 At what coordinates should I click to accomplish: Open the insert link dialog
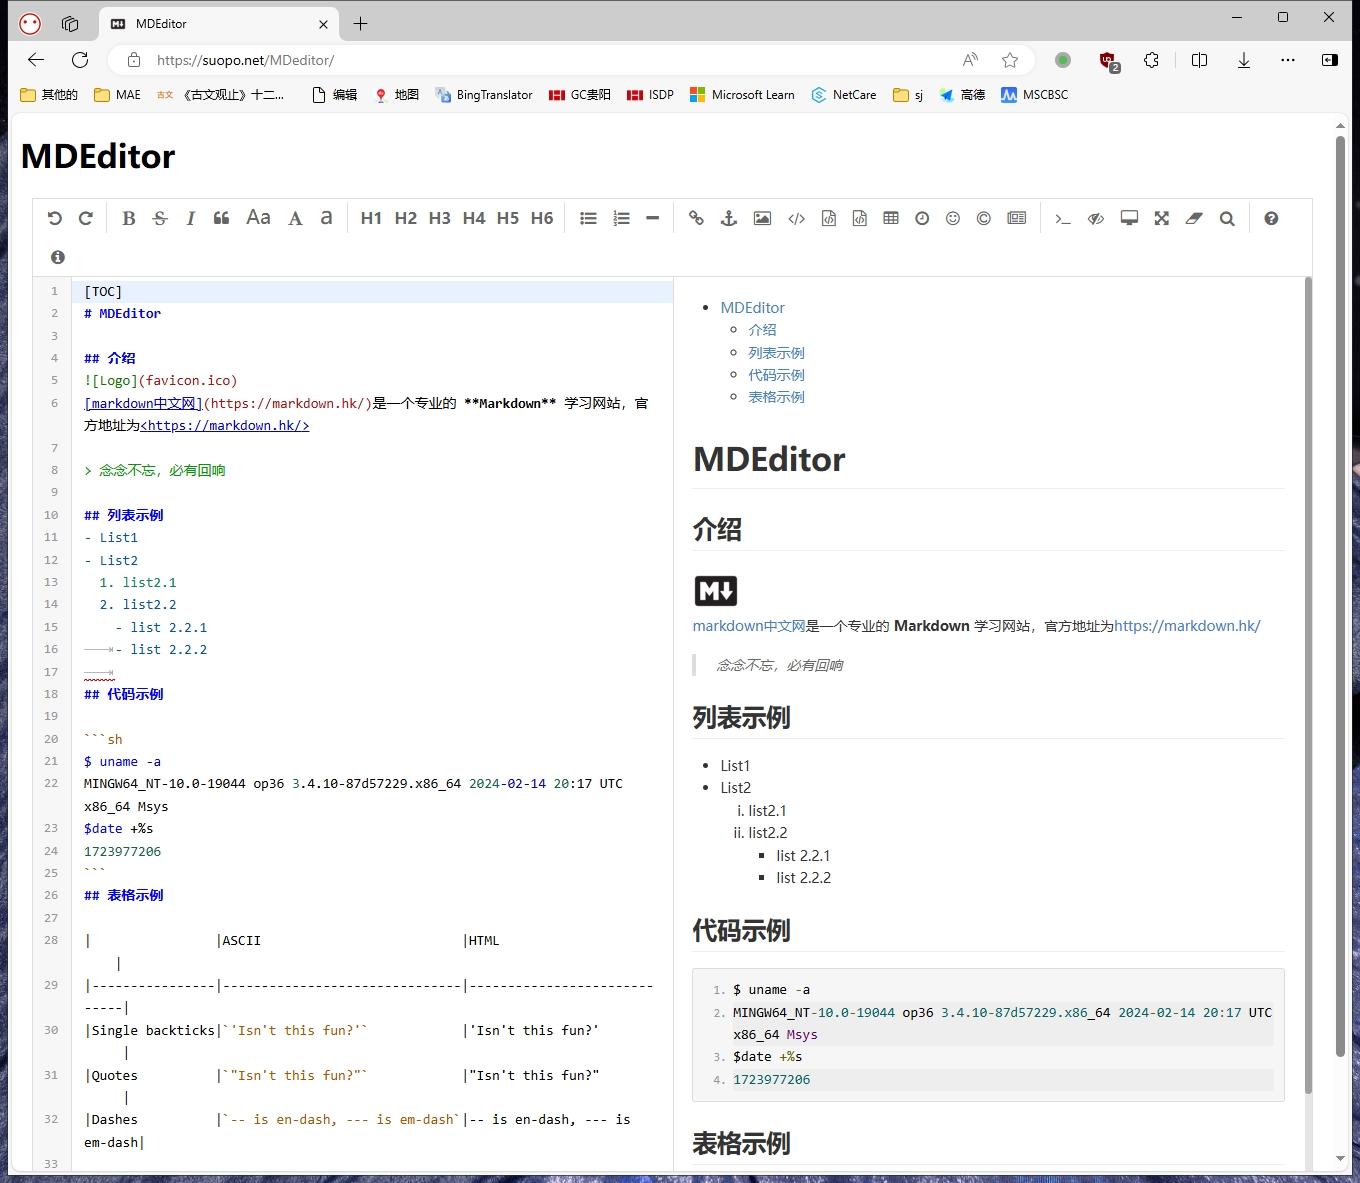click(x=696, y=218)
